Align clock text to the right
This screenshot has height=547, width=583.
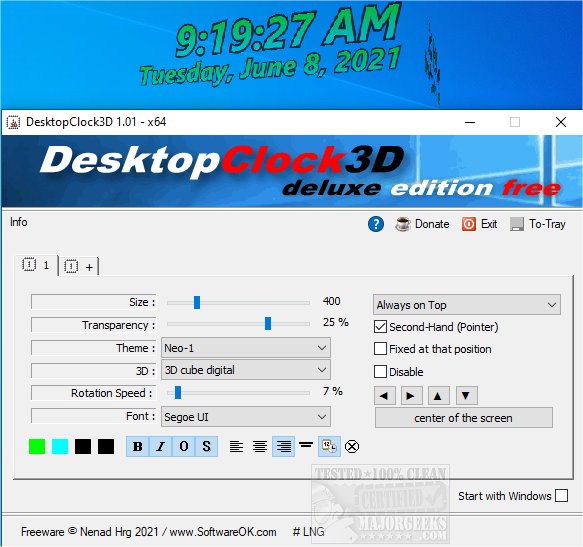click(283, 446)
